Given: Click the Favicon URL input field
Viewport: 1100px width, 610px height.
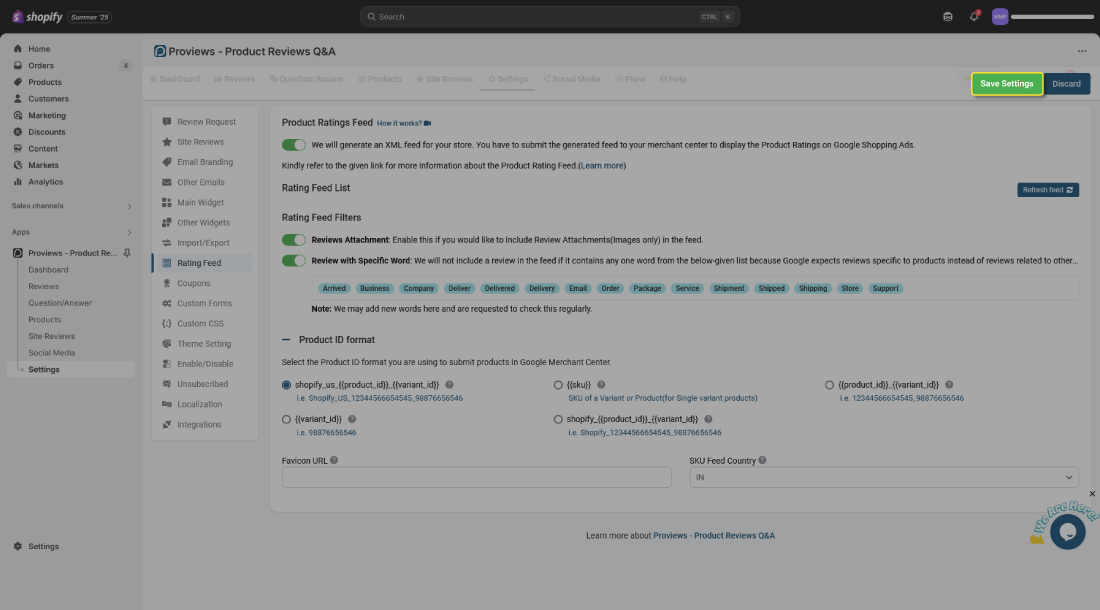Looking at the screenshot, I should point(476,477).
